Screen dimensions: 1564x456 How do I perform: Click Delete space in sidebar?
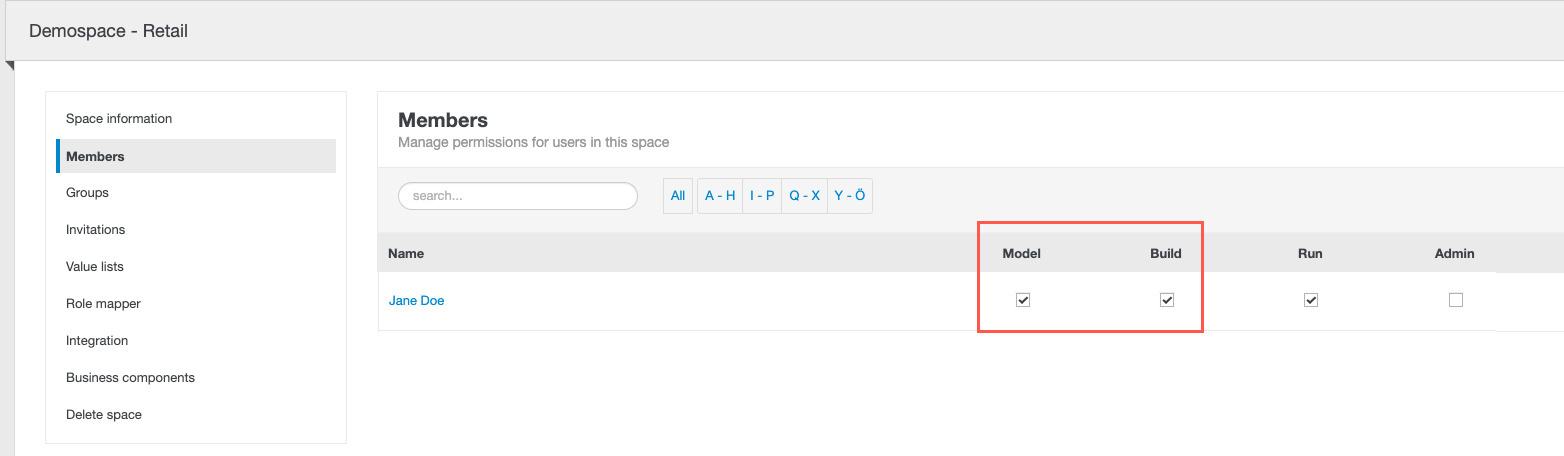click(104, 415)
